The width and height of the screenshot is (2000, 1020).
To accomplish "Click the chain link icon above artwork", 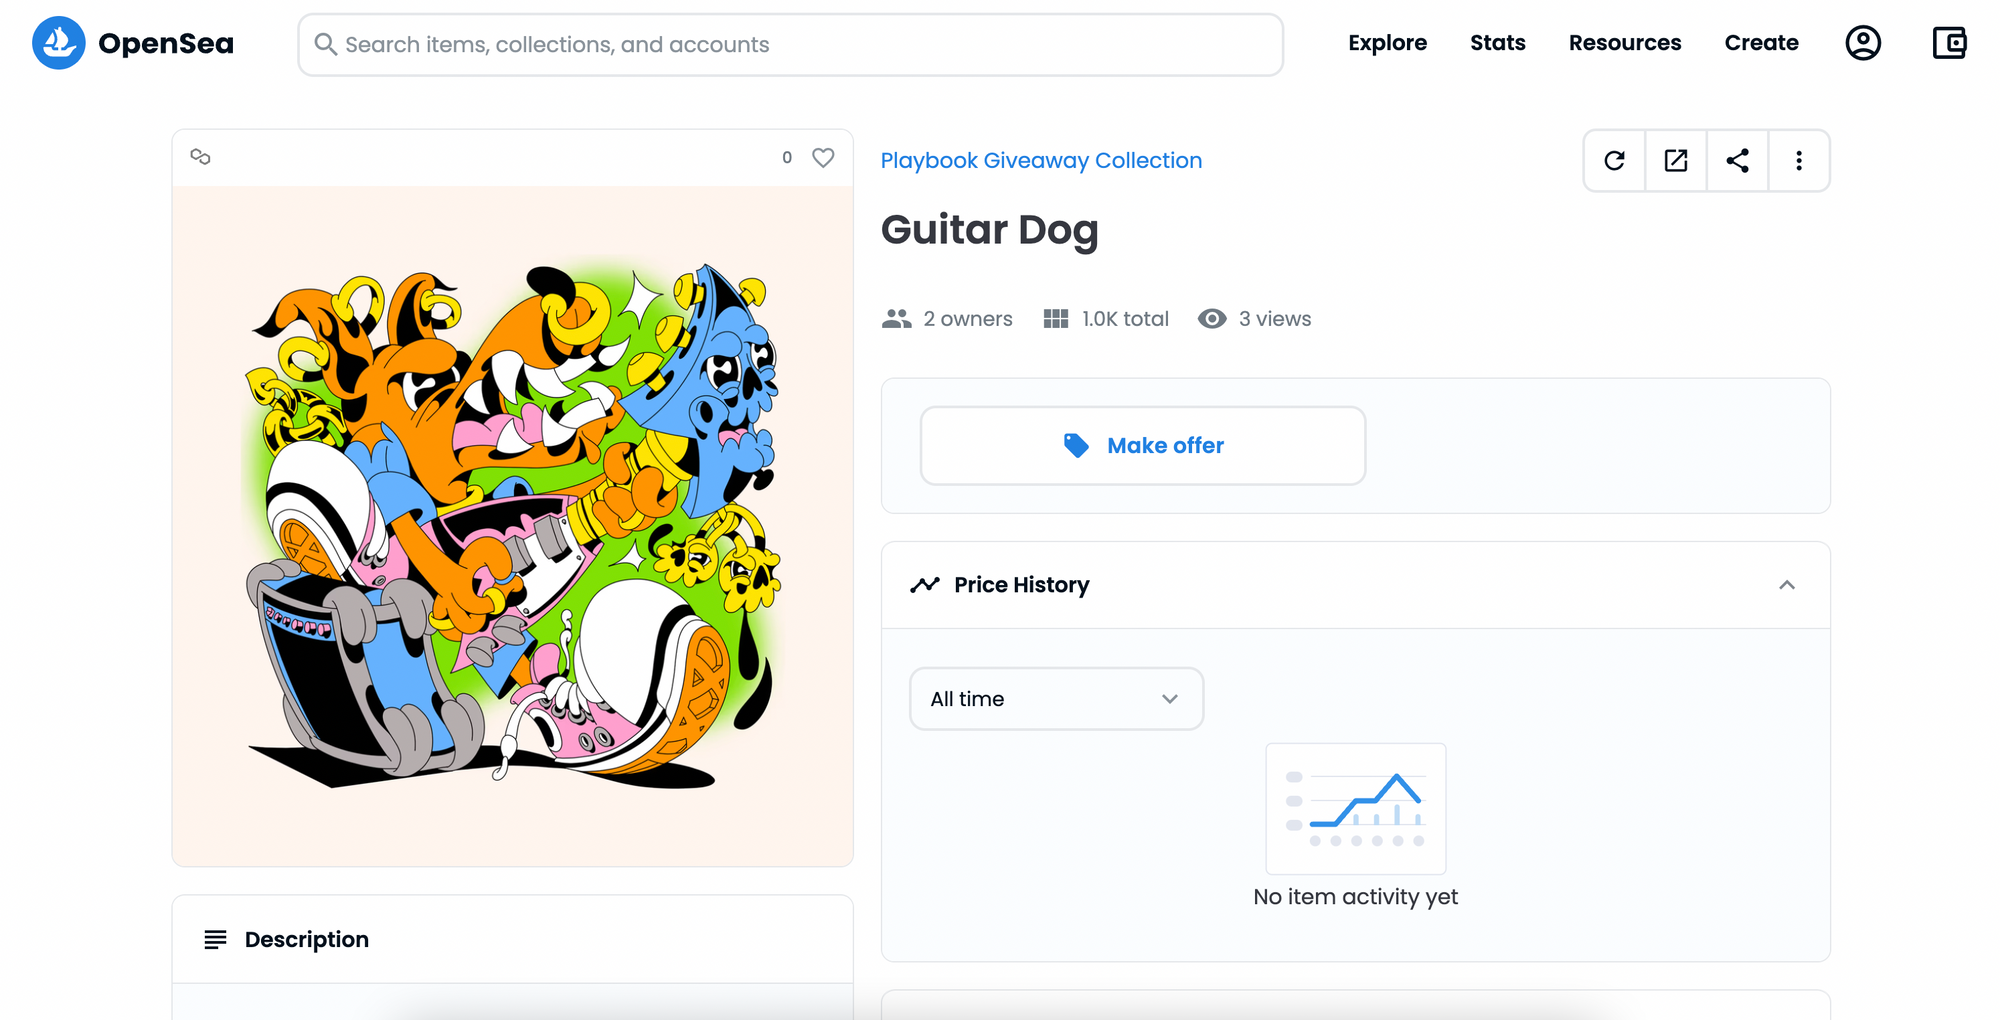I will tap(200, 157).
